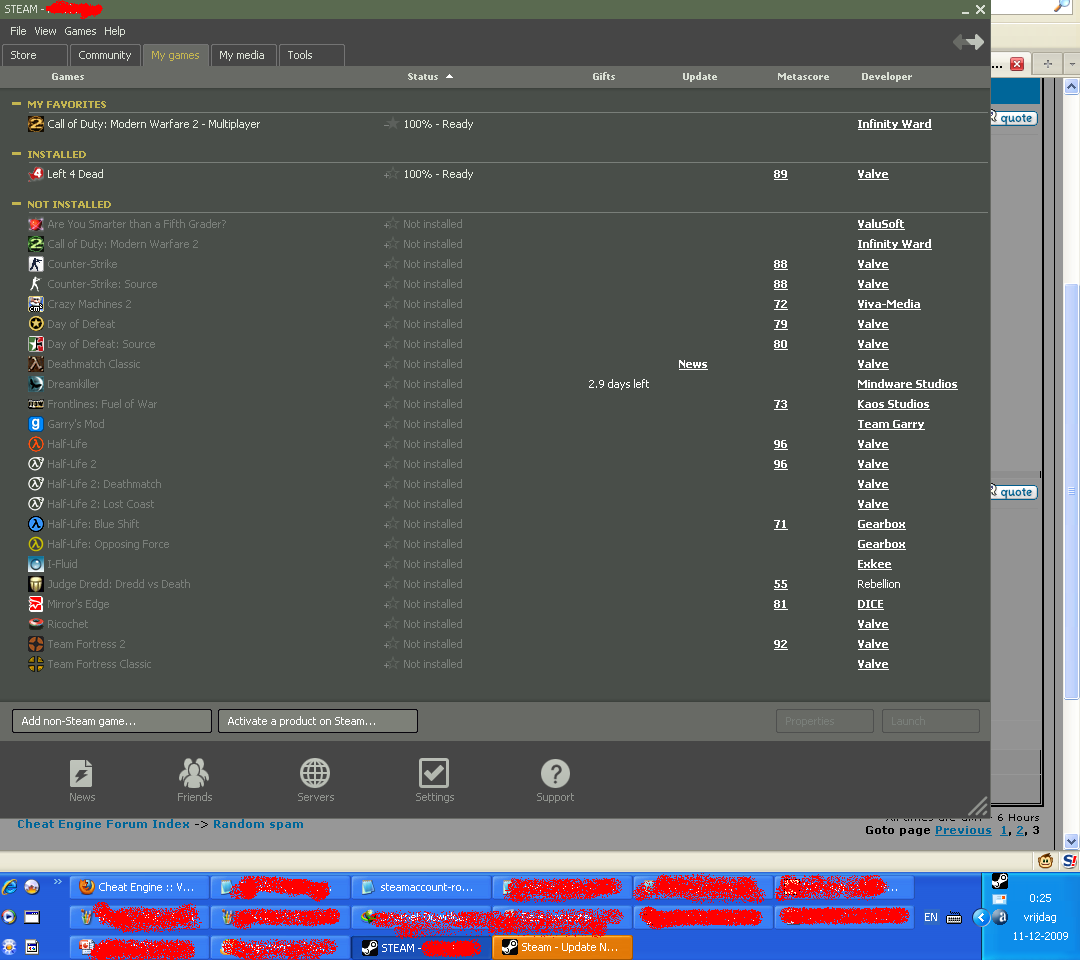Image resolution: width=1082 pixels, height=960 pixels.
Task: Open the Games menu
Action: point(80,31)
